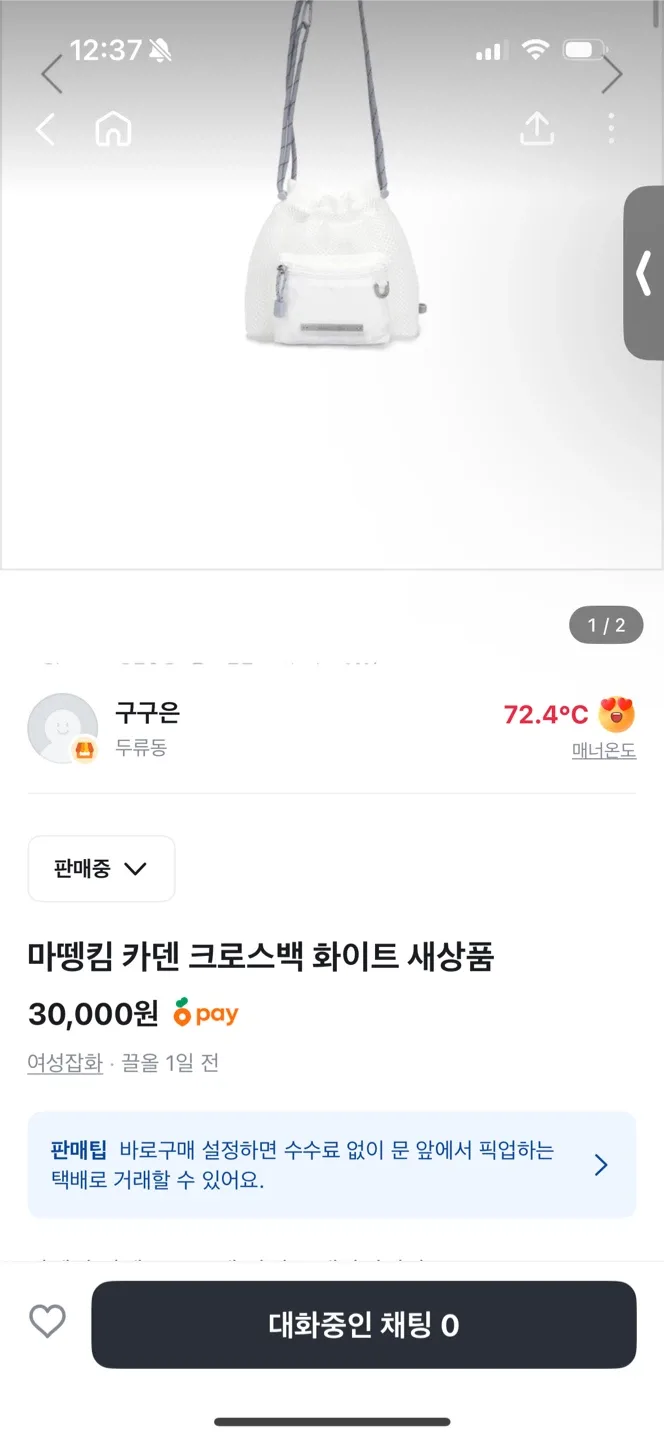
Task: Expand the 판매팁 banner chevron
Action: [x=601, y=1165]
